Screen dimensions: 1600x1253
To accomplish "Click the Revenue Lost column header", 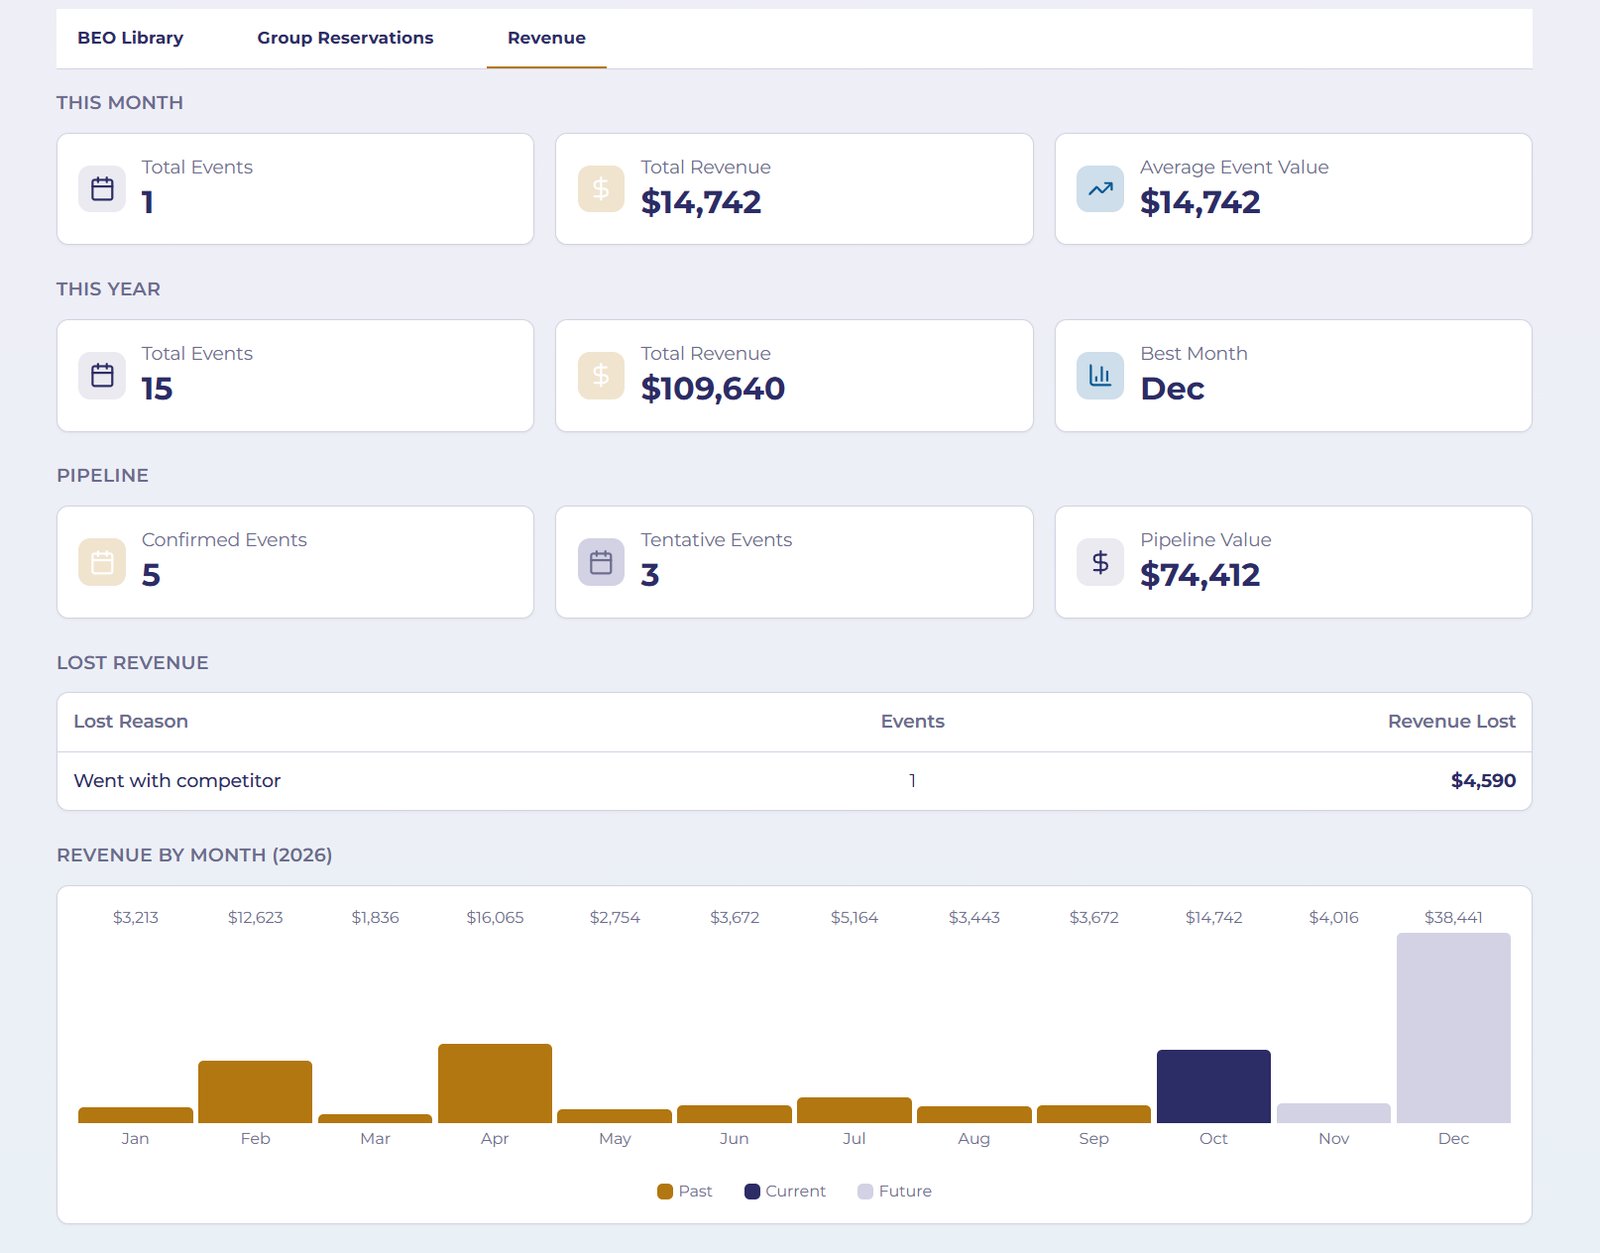I will tap(1451, 721).
